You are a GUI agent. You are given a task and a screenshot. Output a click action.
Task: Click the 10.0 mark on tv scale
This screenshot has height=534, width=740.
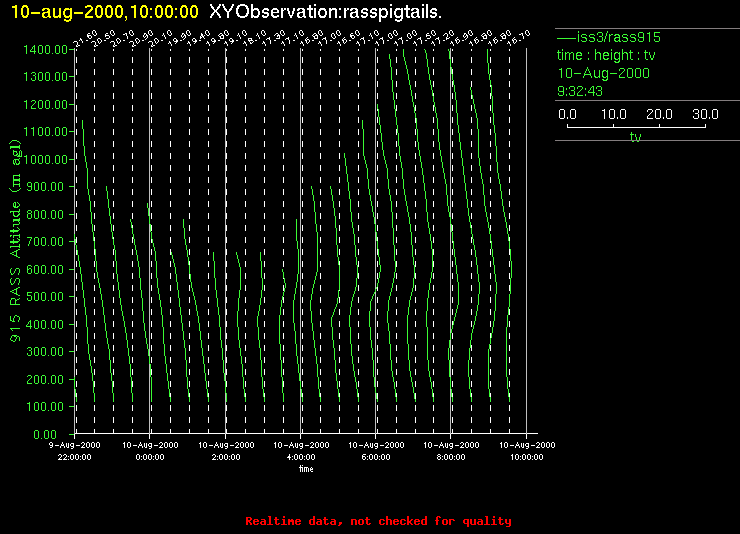pos(614,115)
